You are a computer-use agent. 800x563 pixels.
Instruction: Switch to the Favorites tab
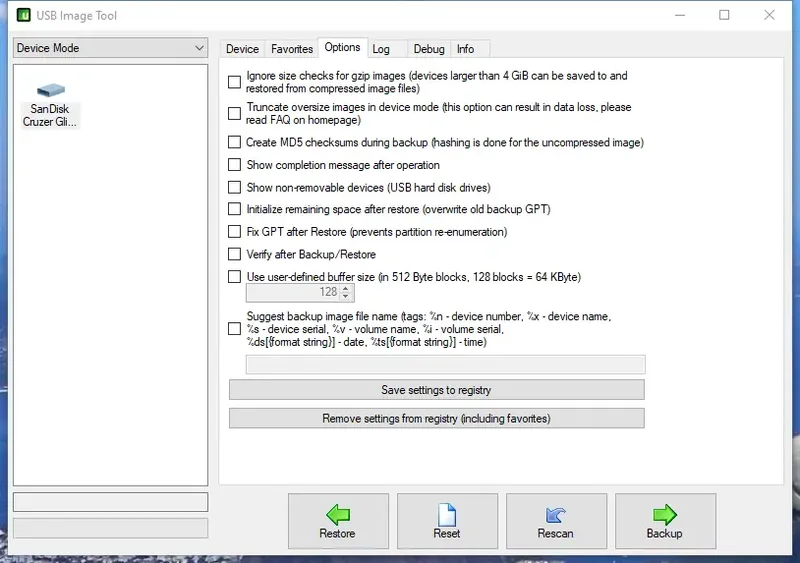coord(292,49)
